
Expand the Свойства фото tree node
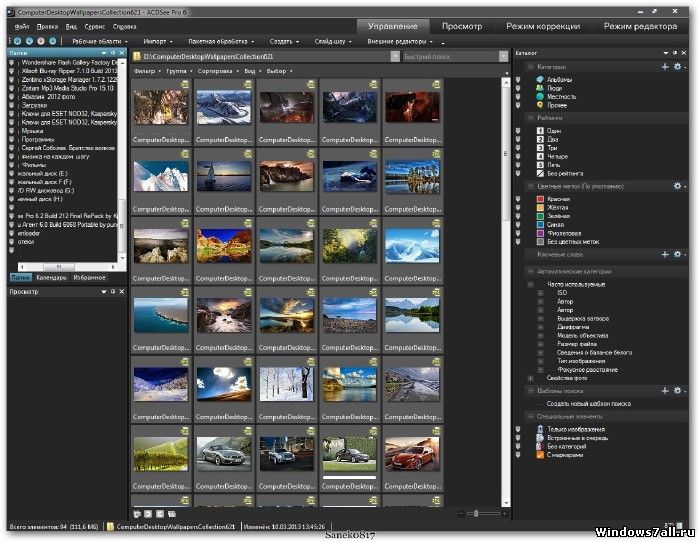(x=530, y=377)
